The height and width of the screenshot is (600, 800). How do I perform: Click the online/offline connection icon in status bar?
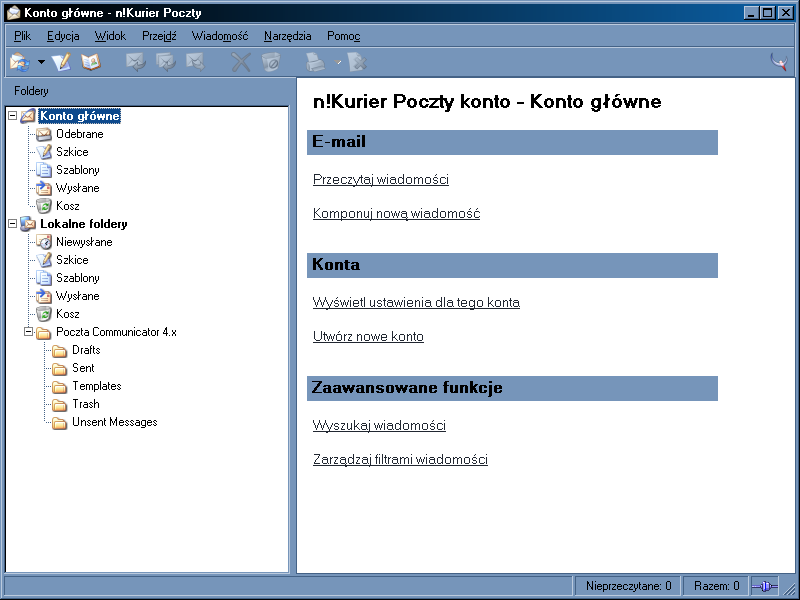point(764,586)
